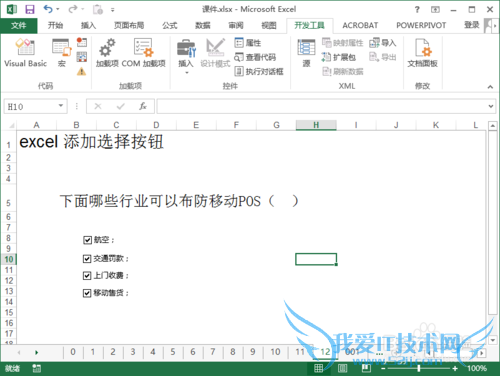Redo the last undone action
The image size is (500, 376).
tap(73, 9)
